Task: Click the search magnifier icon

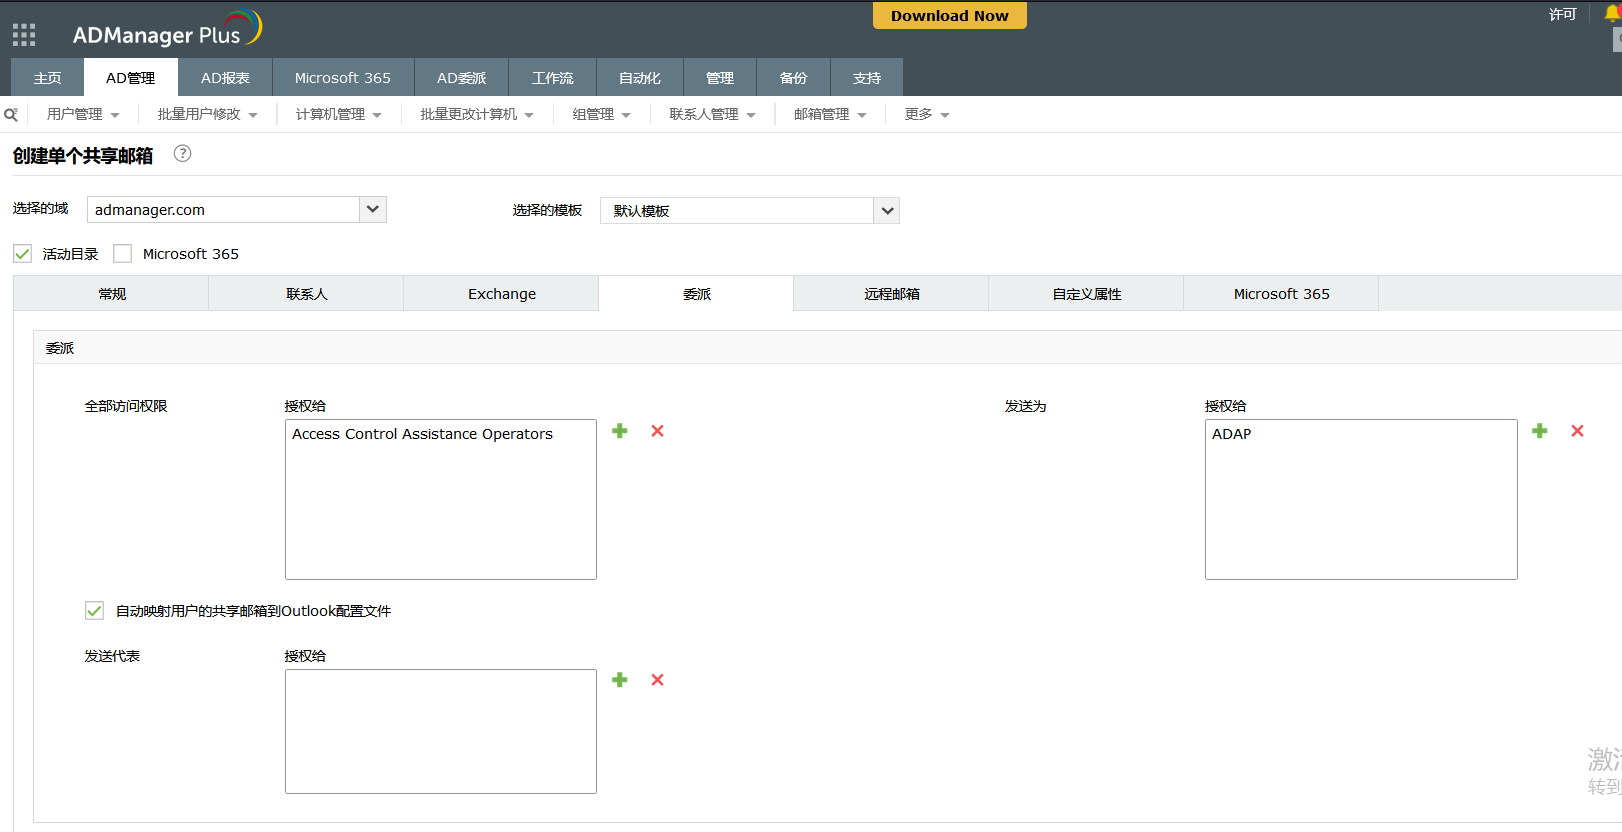Action: coord(11,115)
